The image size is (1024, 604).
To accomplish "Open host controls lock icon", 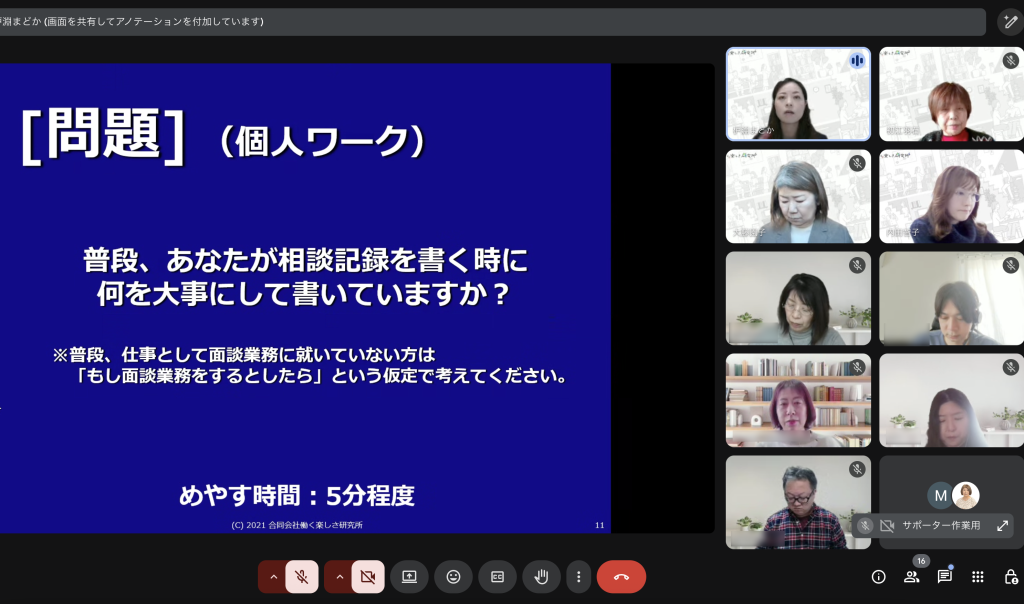I will 1011,577.
